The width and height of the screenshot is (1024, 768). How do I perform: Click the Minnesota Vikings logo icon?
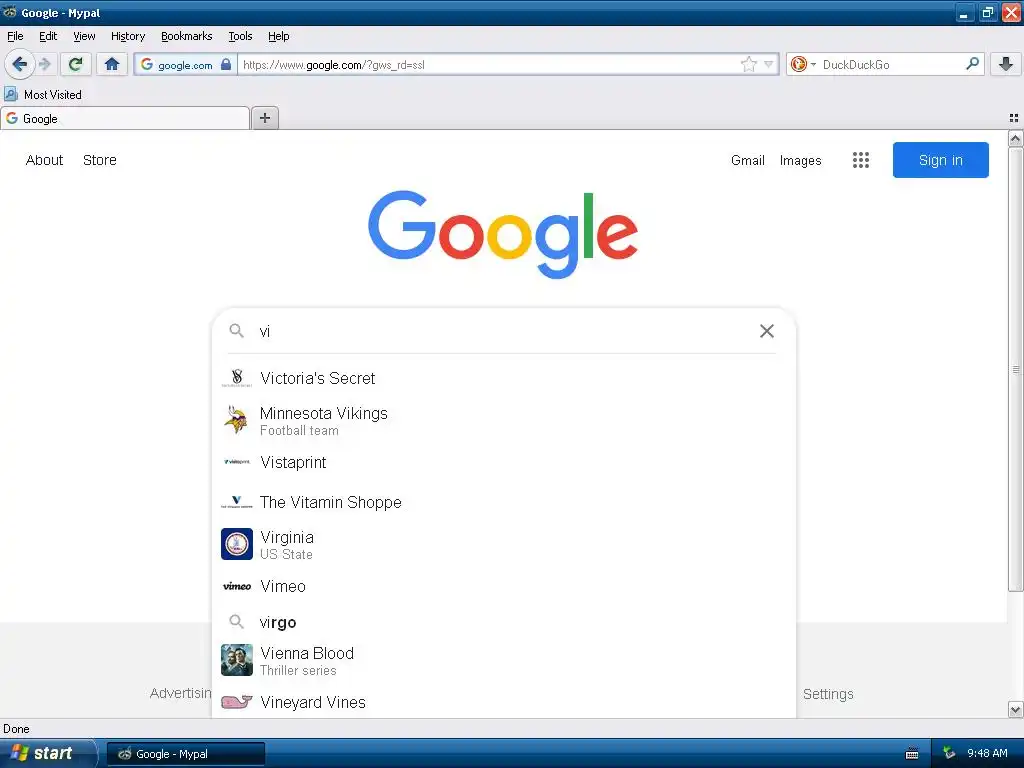point(236,421)
